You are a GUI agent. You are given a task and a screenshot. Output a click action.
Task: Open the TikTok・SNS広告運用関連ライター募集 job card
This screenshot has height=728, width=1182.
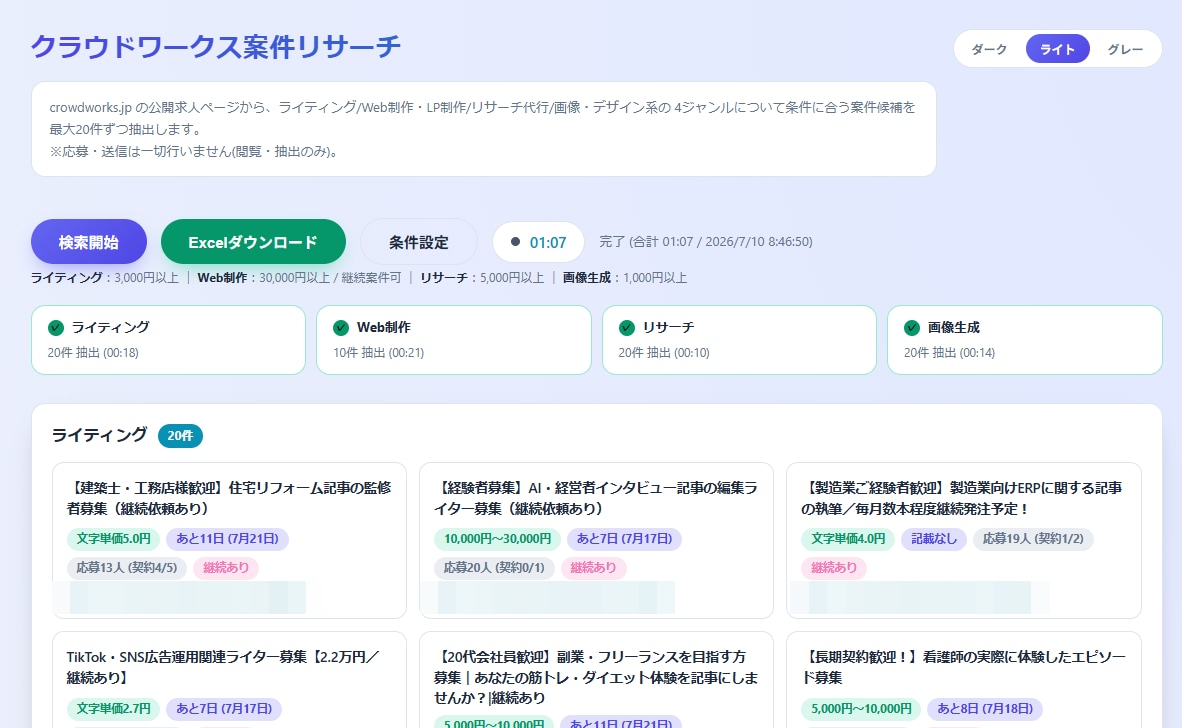point(229,680)
